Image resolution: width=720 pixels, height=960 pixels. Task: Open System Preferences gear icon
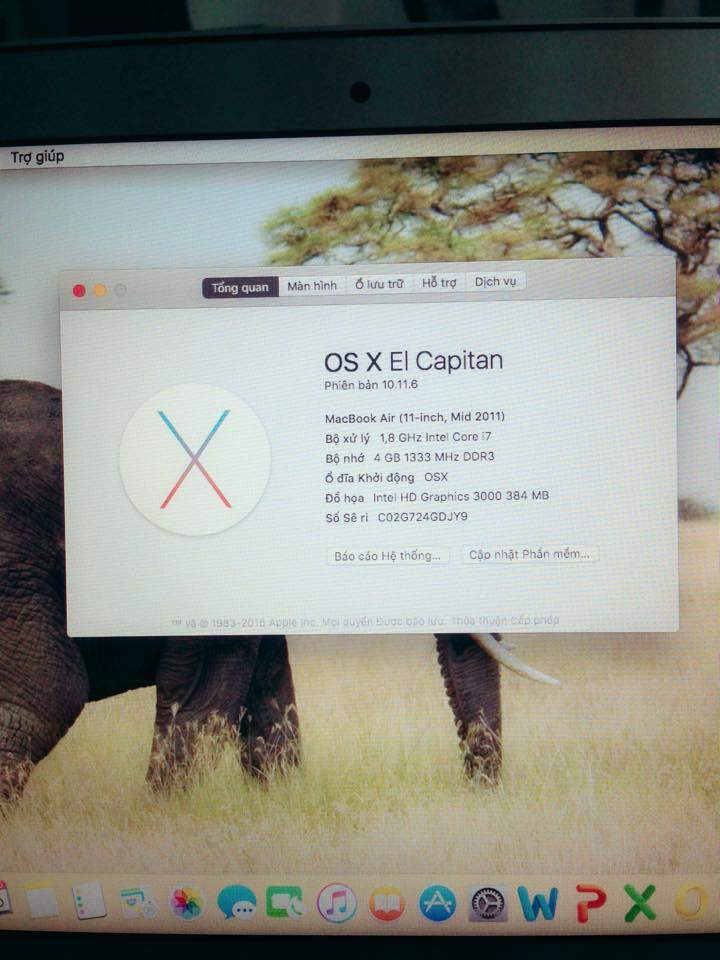click(488, 904)
